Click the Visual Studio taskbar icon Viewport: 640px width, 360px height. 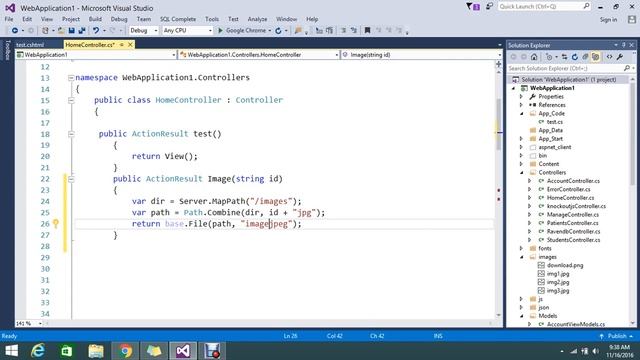coord(183,351)
